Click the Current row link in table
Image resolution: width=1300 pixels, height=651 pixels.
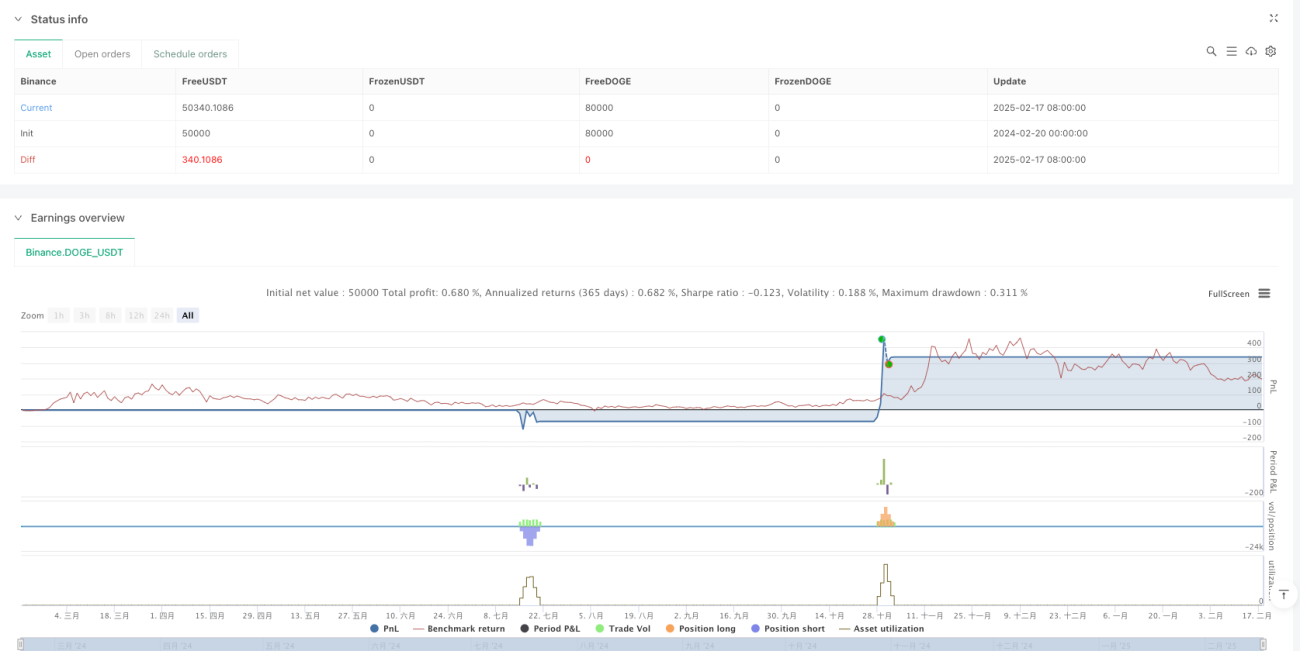(x=36, y=108)
